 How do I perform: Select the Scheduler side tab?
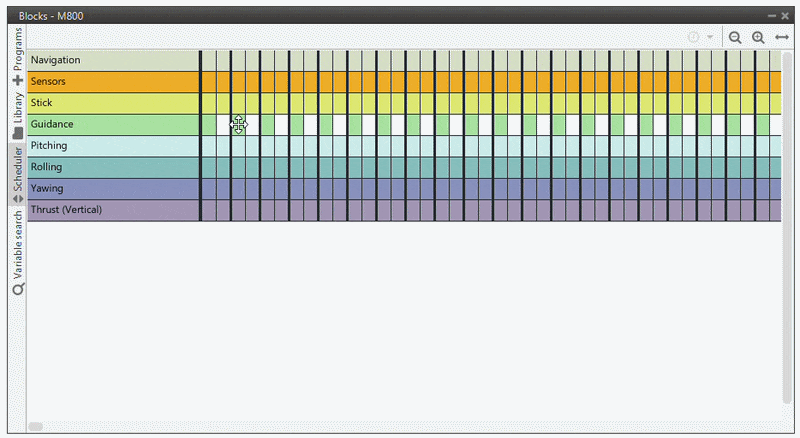17,174
